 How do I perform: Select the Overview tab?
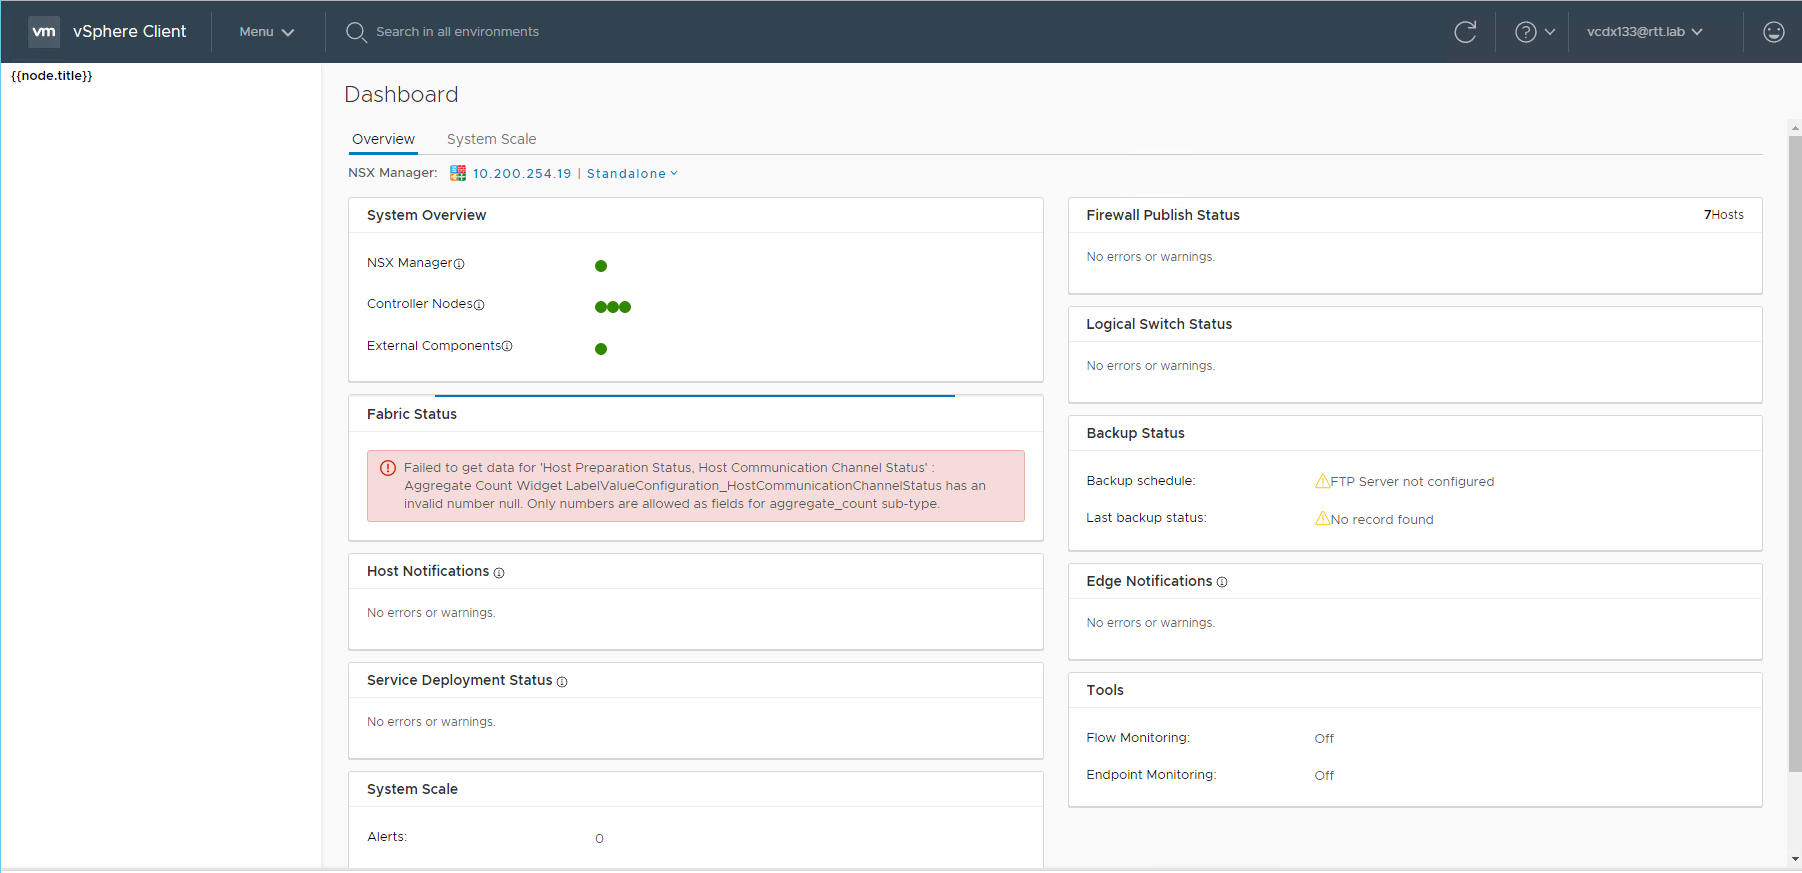[x=383, y=139]
